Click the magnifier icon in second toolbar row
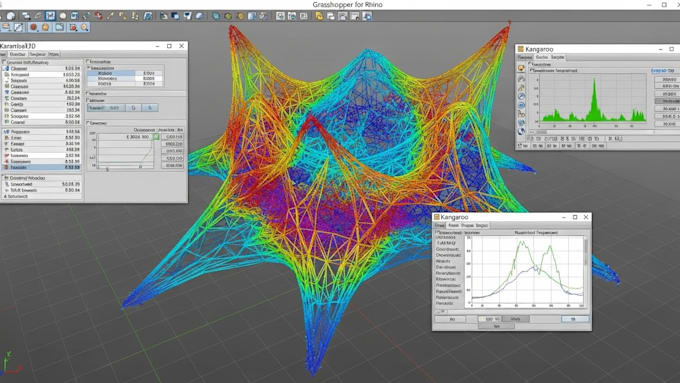The width and height of the screenshot is (680, 383). [x=85, y=27]
